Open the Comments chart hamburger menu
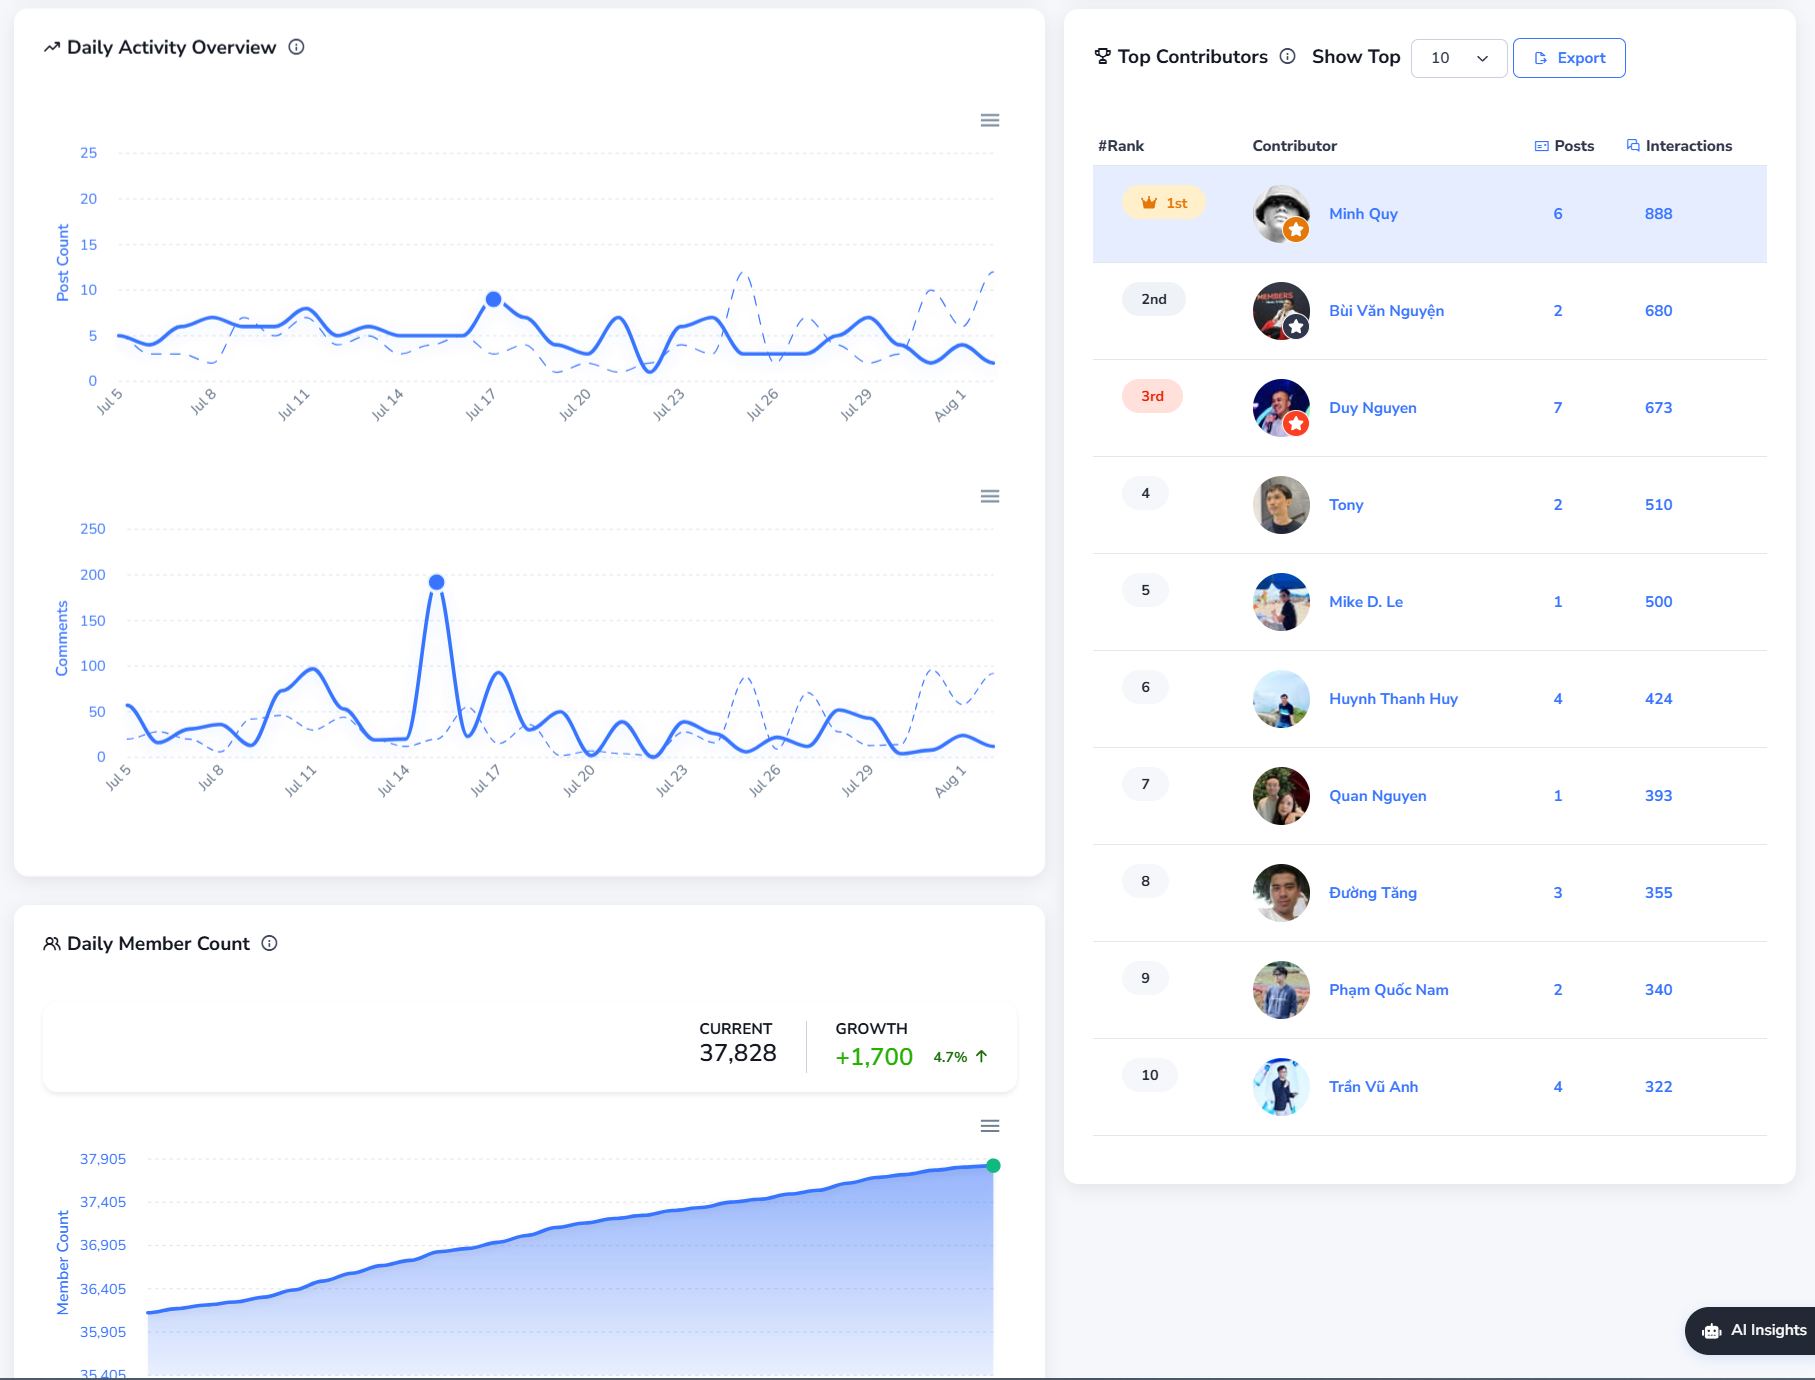Image resolution: width=1815 pixels, height=1380 pixels. 990,496
